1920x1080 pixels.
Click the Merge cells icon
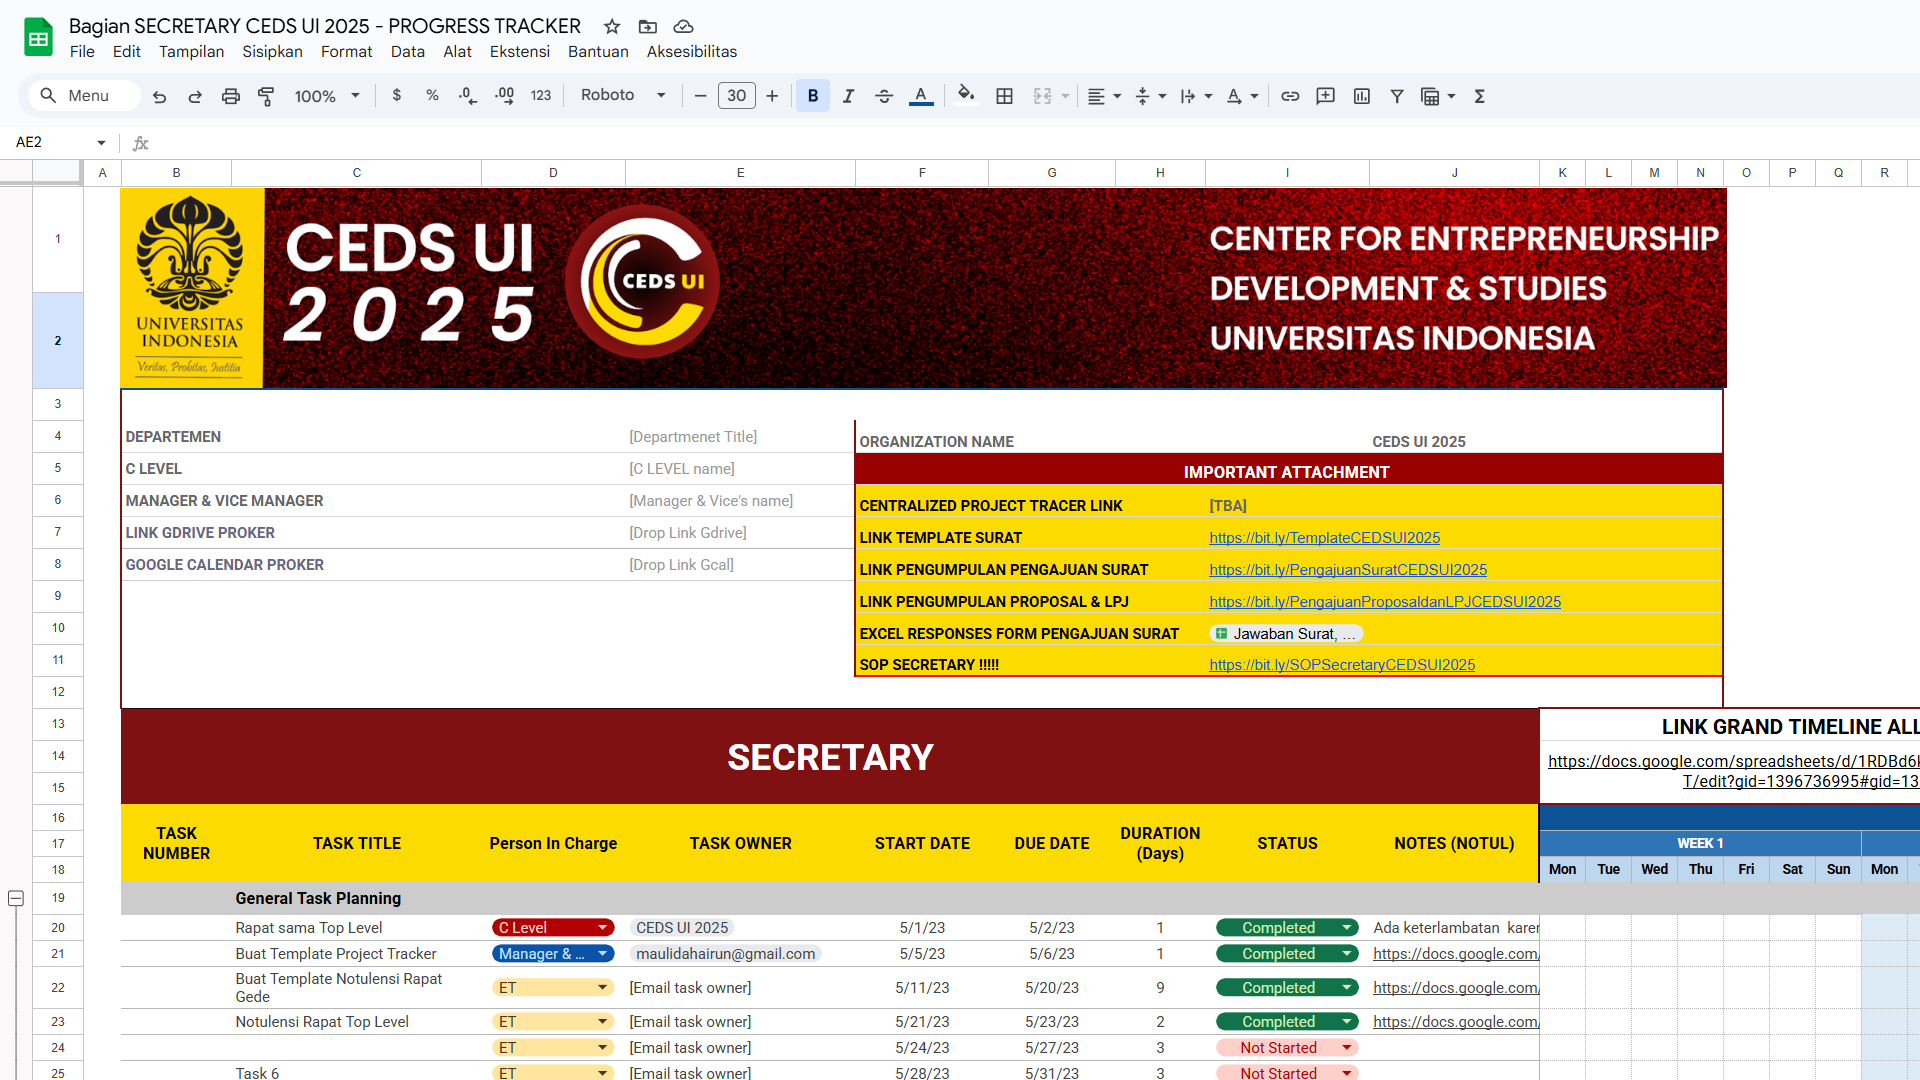tap(1043, 96)
